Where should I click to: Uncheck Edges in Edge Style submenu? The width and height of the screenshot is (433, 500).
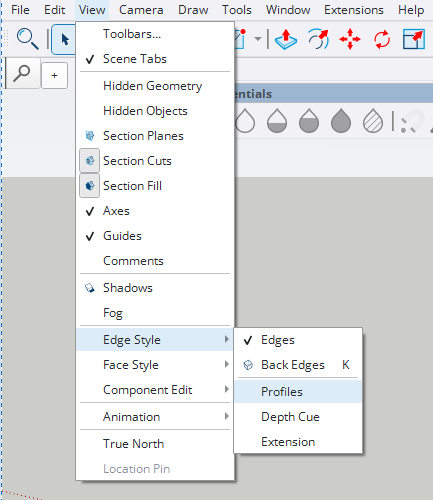[298, 340]
